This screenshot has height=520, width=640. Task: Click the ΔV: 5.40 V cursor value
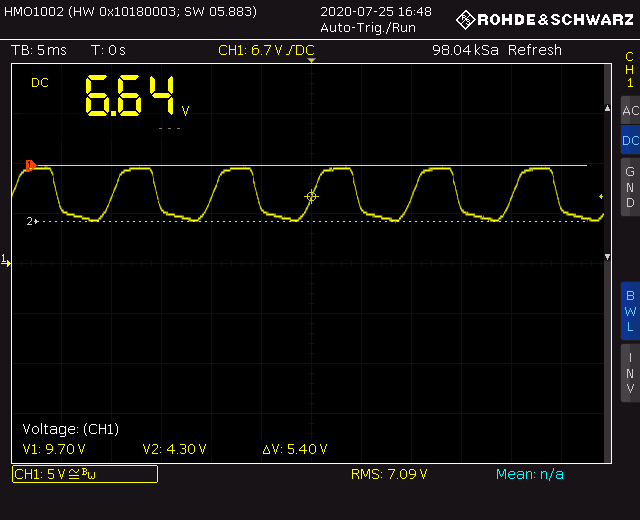[x=295, y=449]
